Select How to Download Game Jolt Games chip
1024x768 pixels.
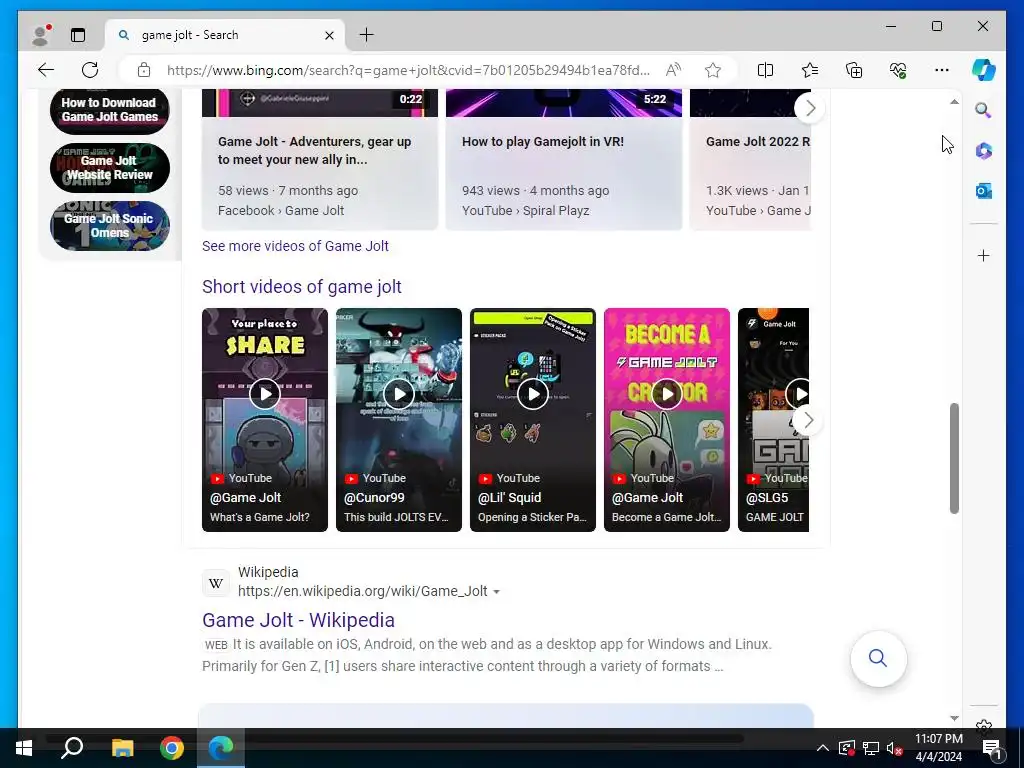(x=110, y=110)
